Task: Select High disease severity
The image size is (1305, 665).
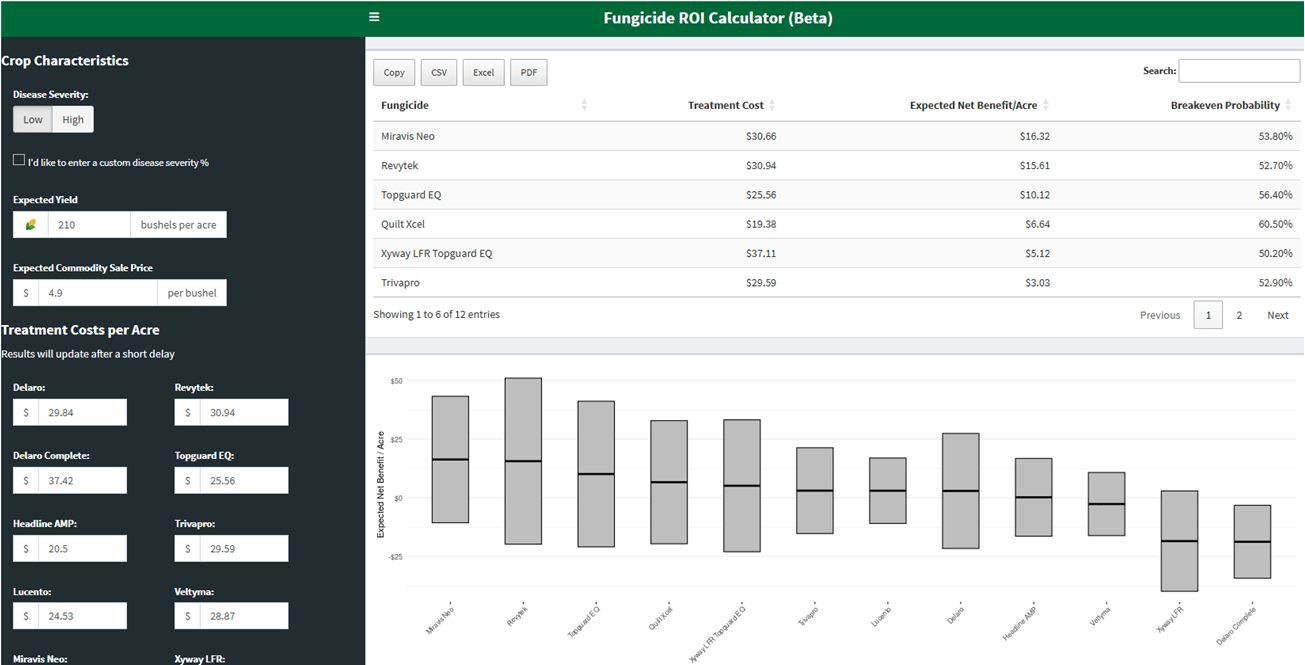Action: (71, 119)
